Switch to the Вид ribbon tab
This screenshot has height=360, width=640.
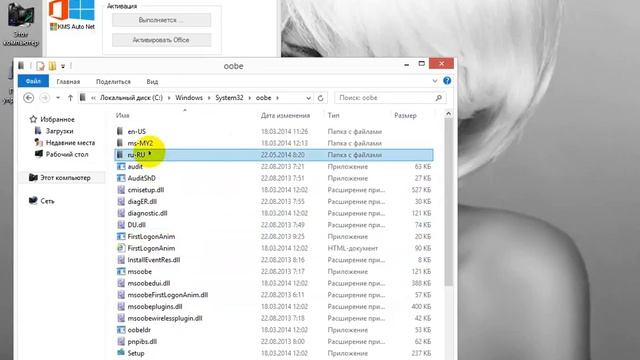click(x=152, y=82)
